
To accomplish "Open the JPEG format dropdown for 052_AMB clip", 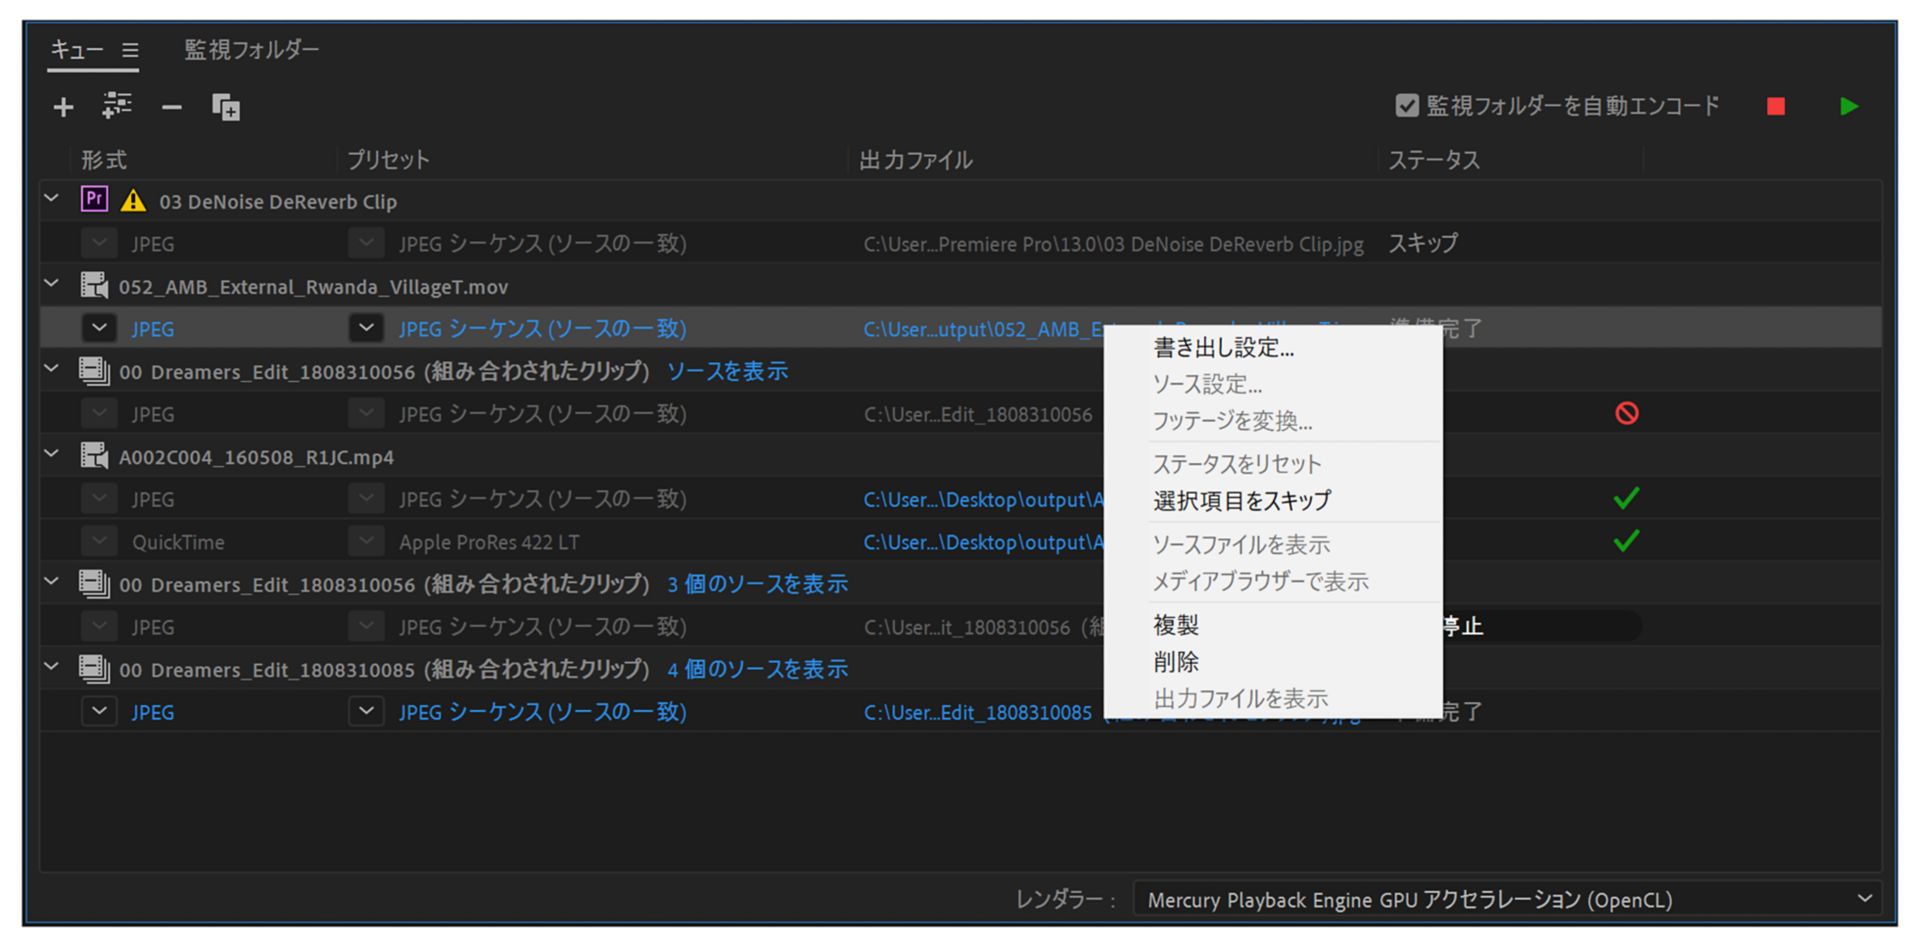I will (99, 327).
